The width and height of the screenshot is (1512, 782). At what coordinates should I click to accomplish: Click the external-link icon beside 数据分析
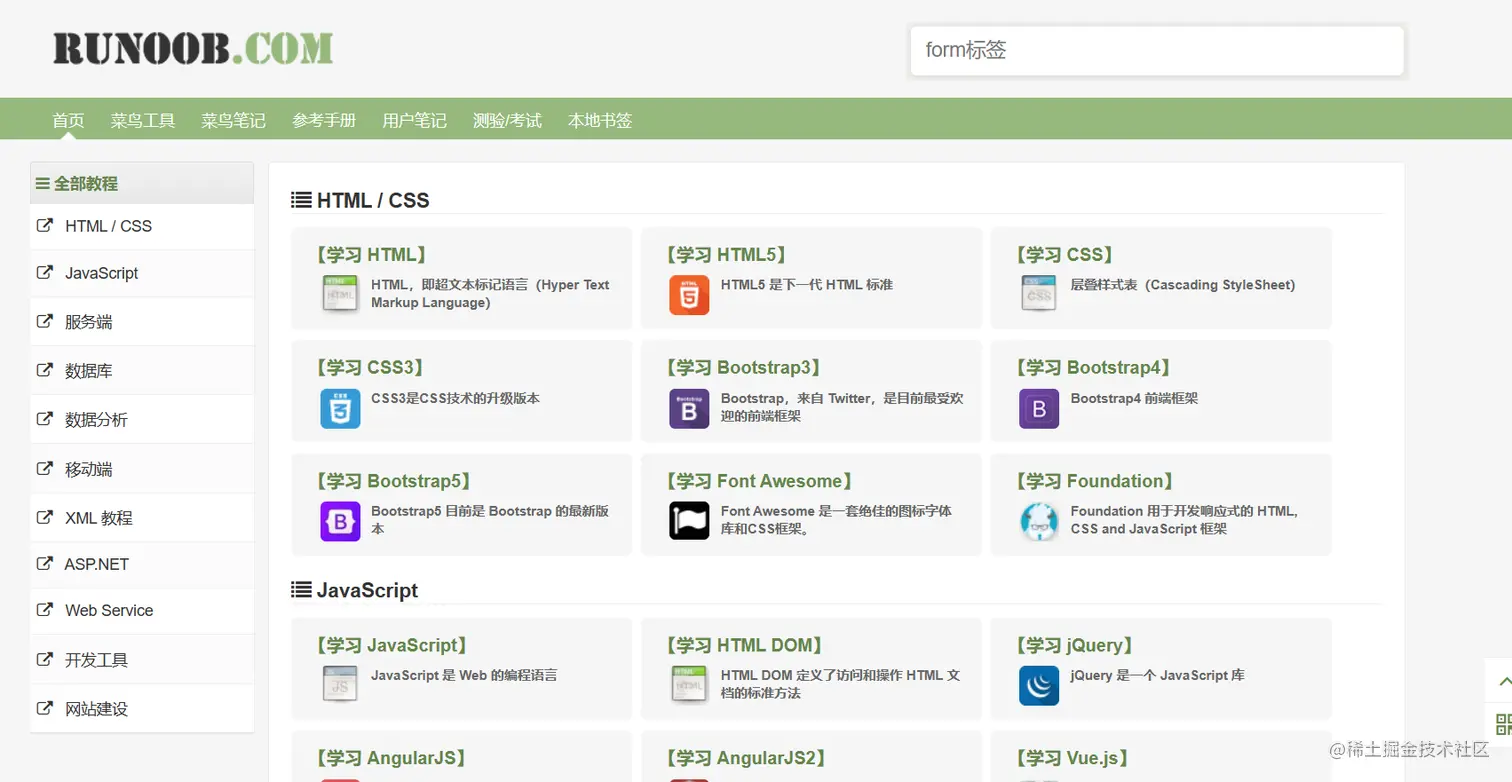(x=45, y=419)
